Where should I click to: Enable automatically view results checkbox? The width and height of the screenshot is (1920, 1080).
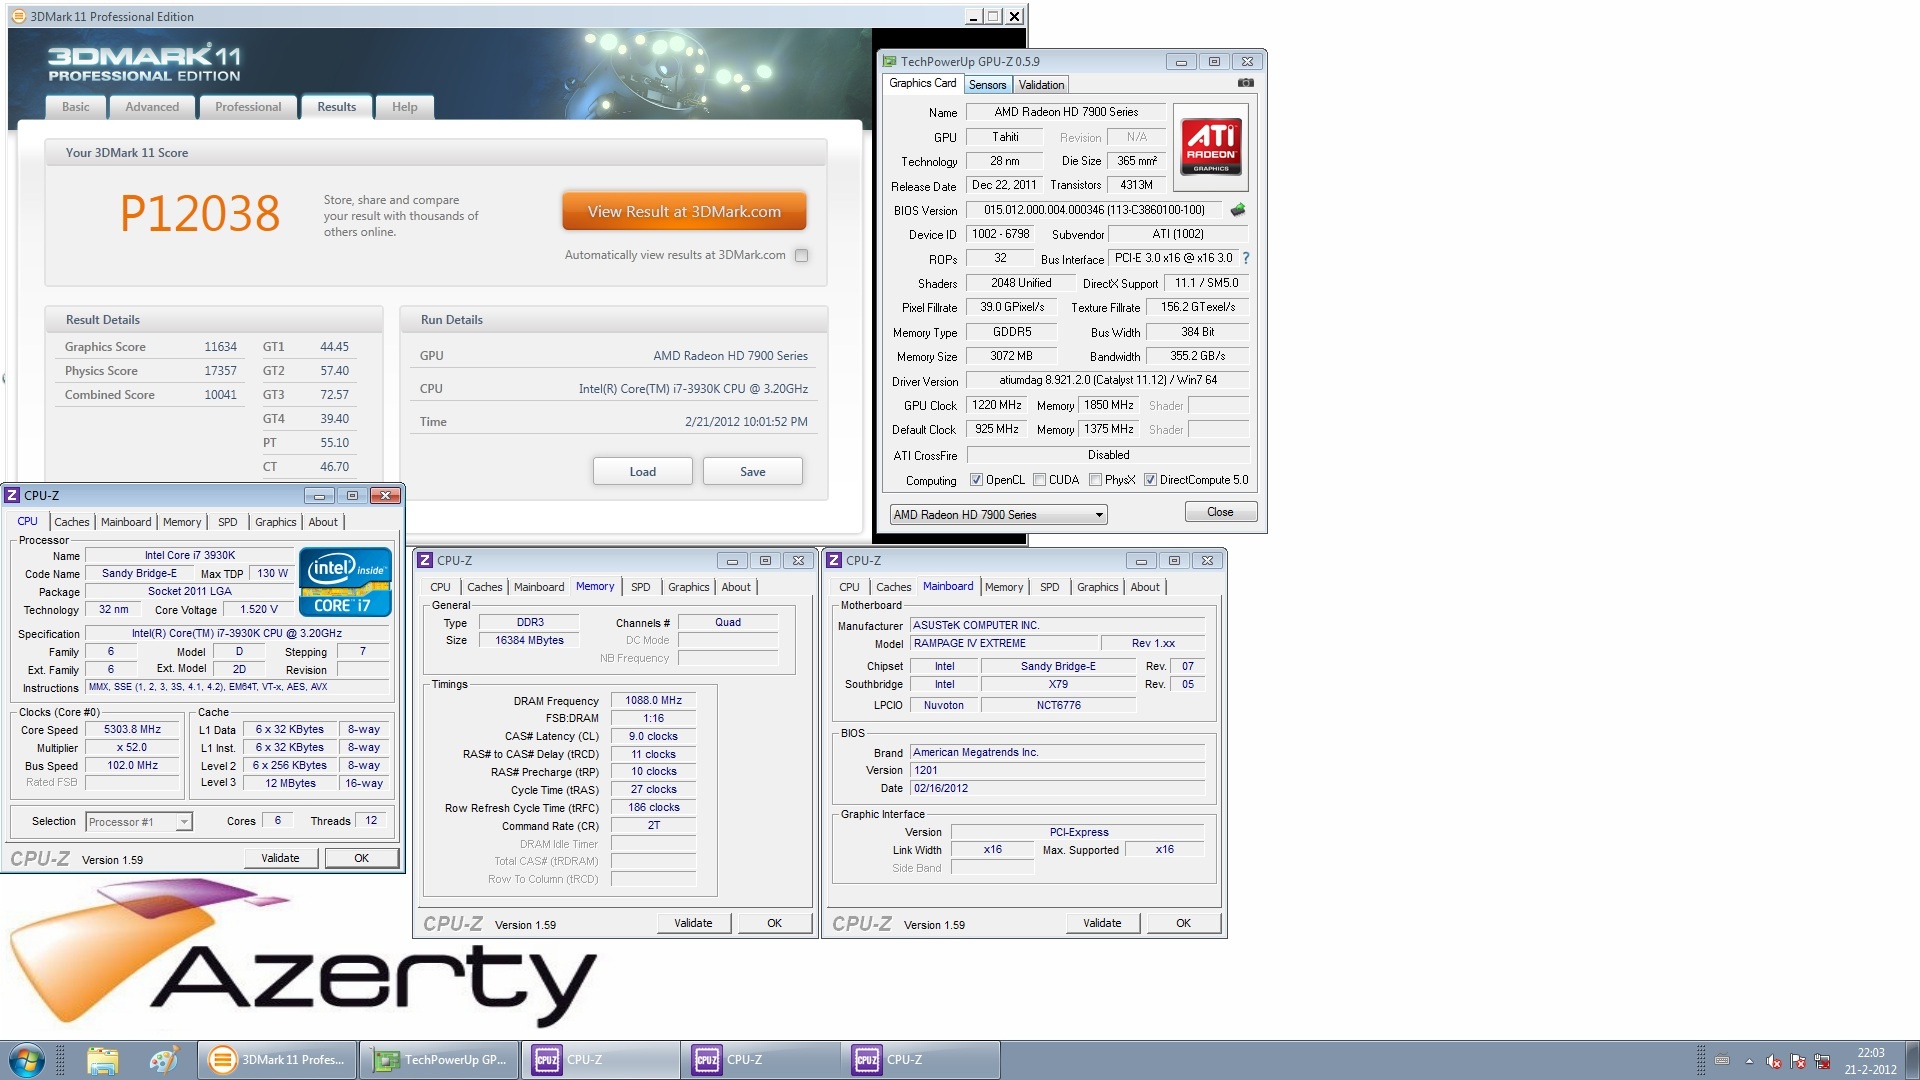point(801,256)
